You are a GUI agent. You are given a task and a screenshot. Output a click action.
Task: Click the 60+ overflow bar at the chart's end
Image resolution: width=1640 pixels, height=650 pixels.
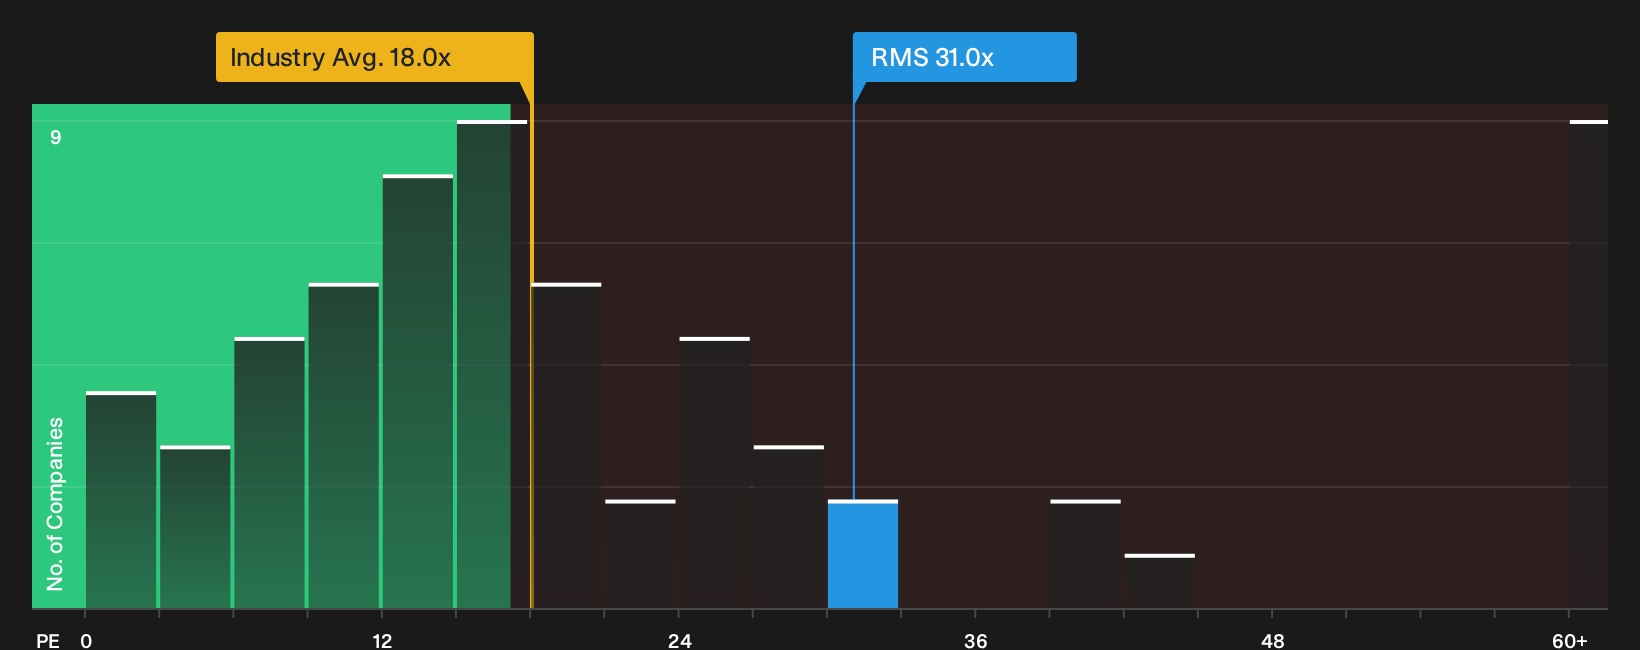tap(1589, 365)
